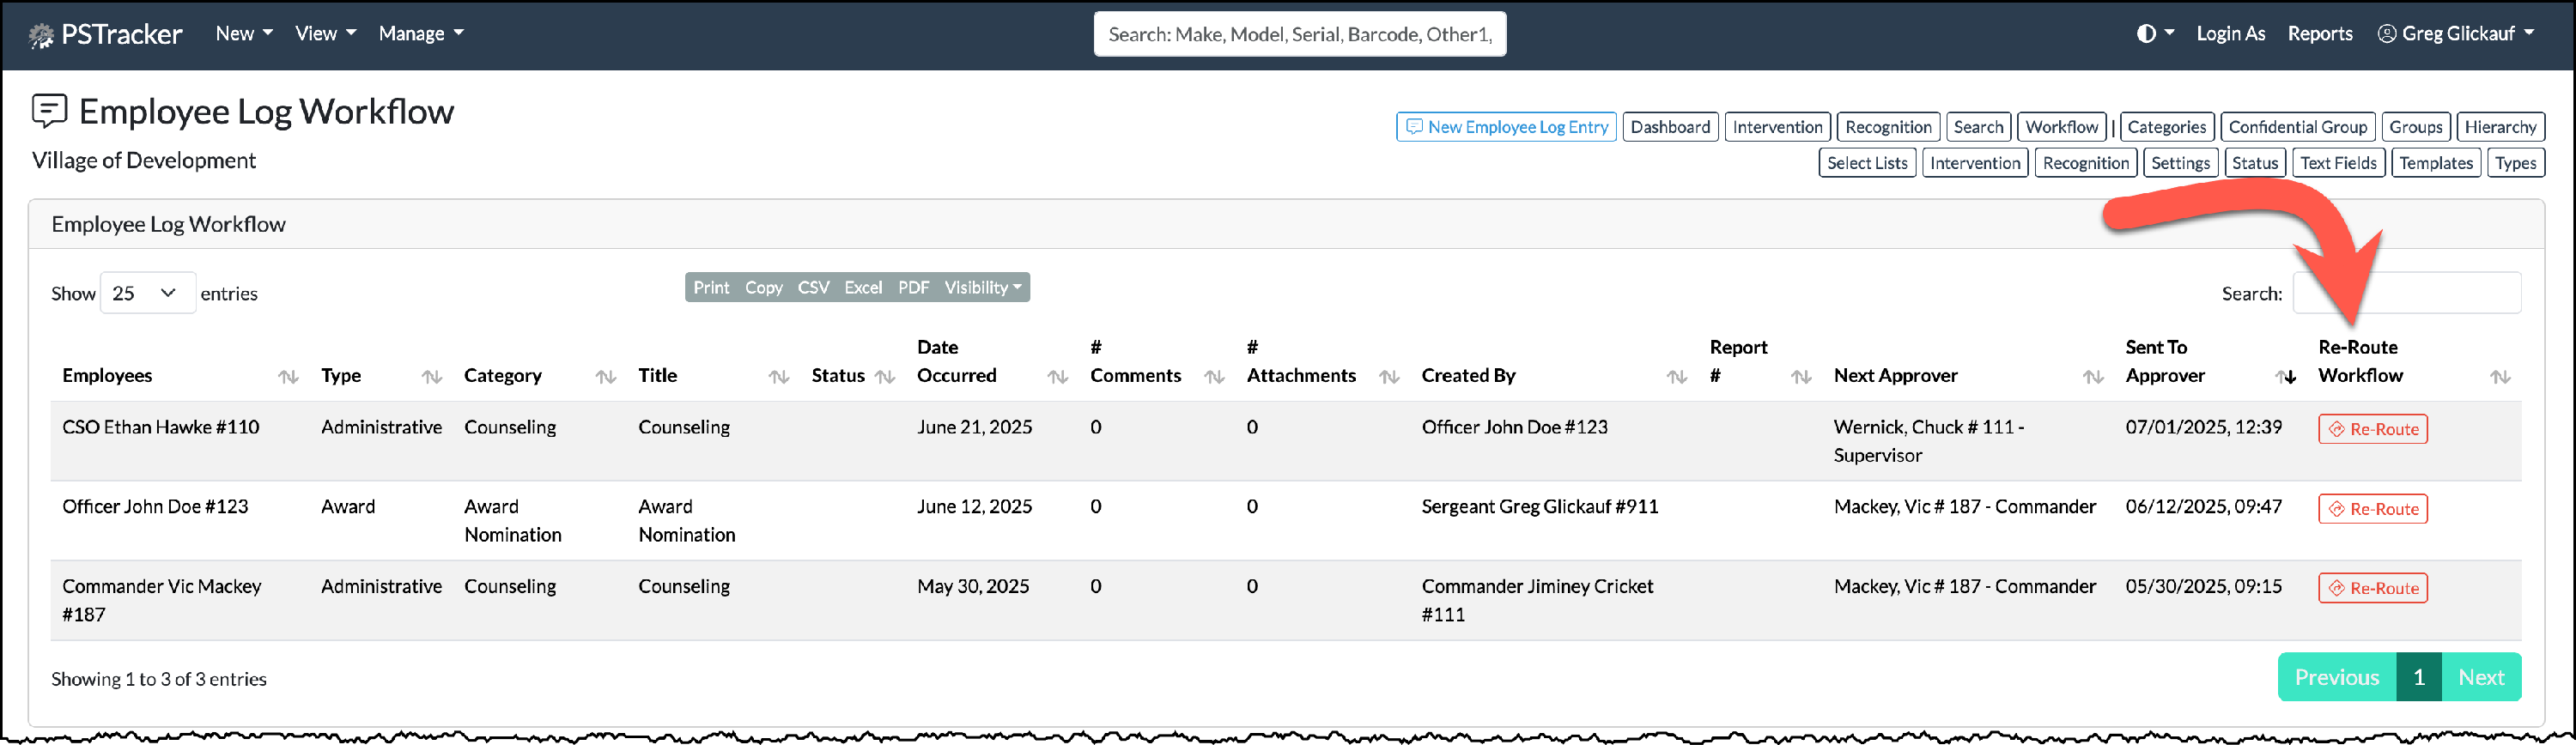The width and height of the screenshot is (2576, 745).
Task: Export the table as Excel
Action: pyautogui.click(x=863, y=288)
